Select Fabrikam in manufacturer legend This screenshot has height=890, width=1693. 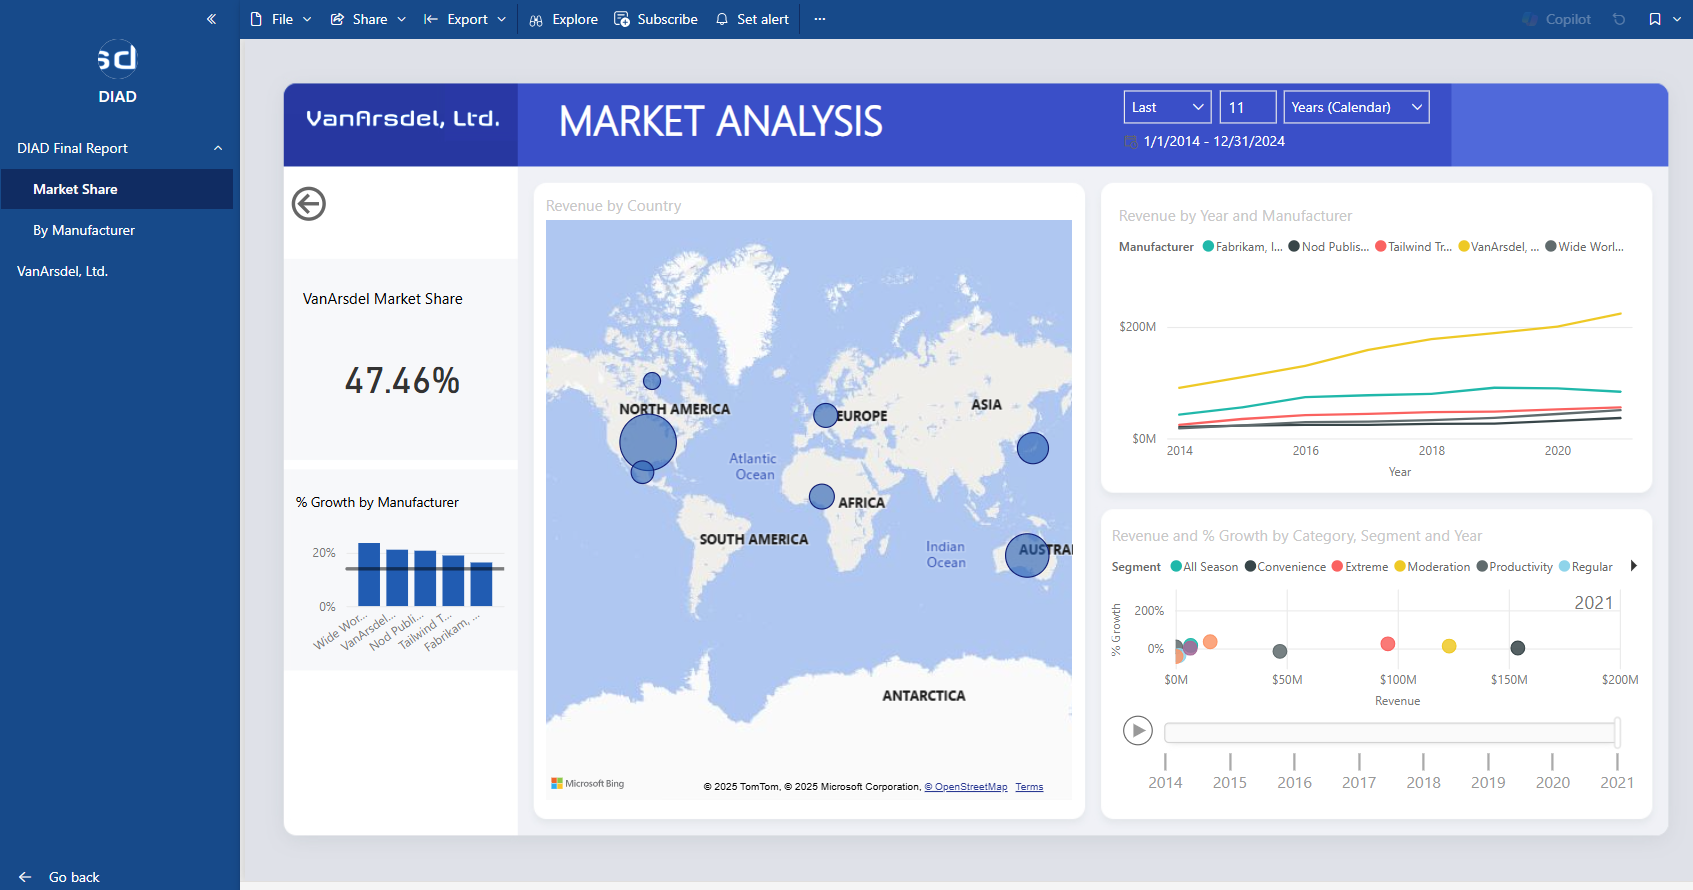(1242, 247)
